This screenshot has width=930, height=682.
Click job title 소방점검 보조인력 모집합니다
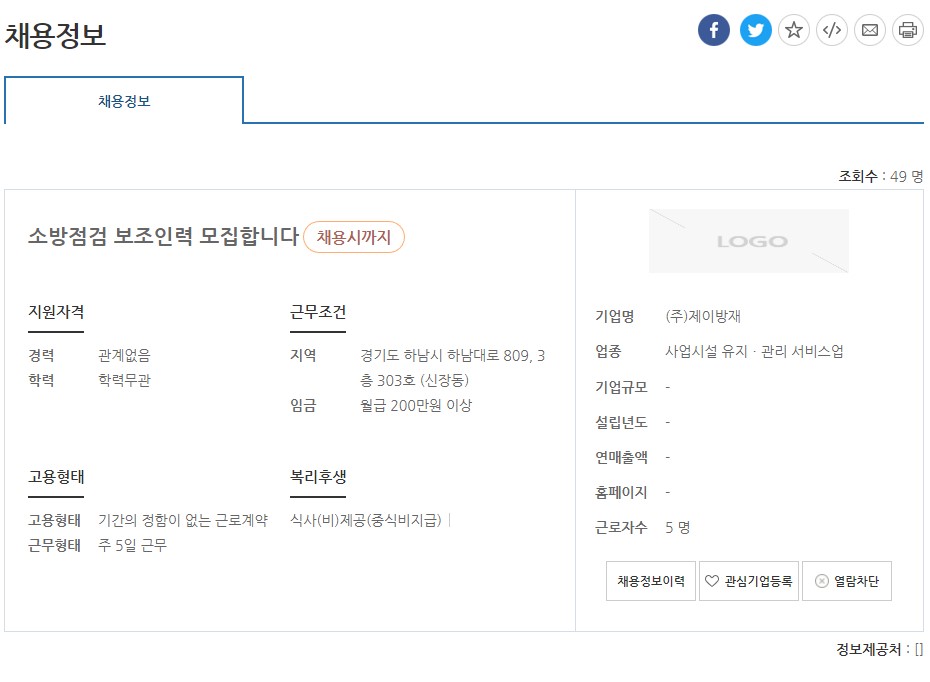coord(163,236)
